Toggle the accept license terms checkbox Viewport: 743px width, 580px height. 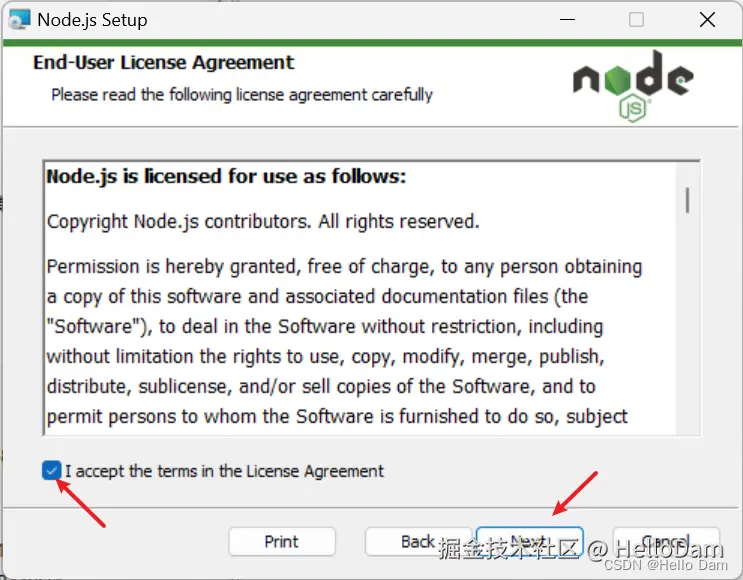(x=51, y=471)
